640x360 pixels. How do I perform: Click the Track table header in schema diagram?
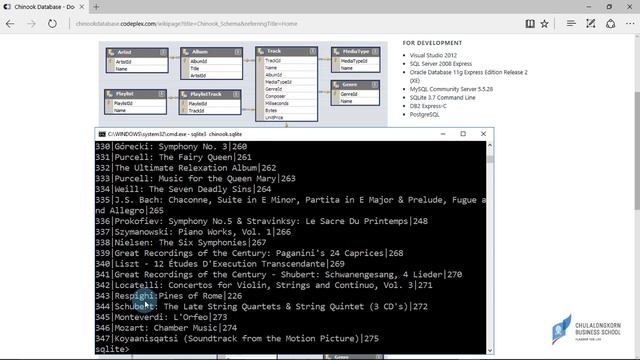pos(286,51)
